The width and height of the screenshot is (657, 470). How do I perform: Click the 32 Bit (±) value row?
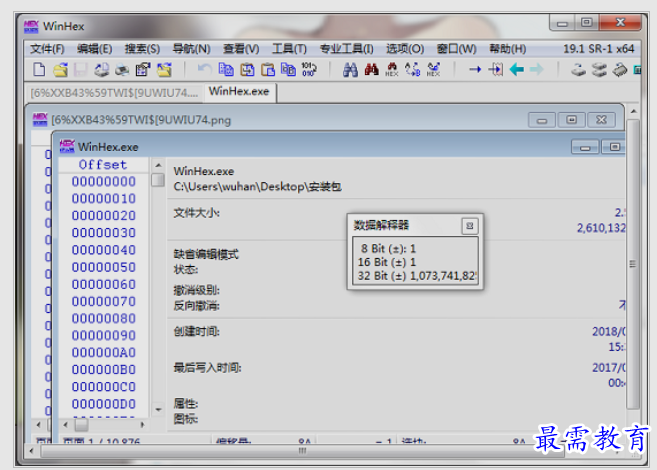click(x=416, y=276)
